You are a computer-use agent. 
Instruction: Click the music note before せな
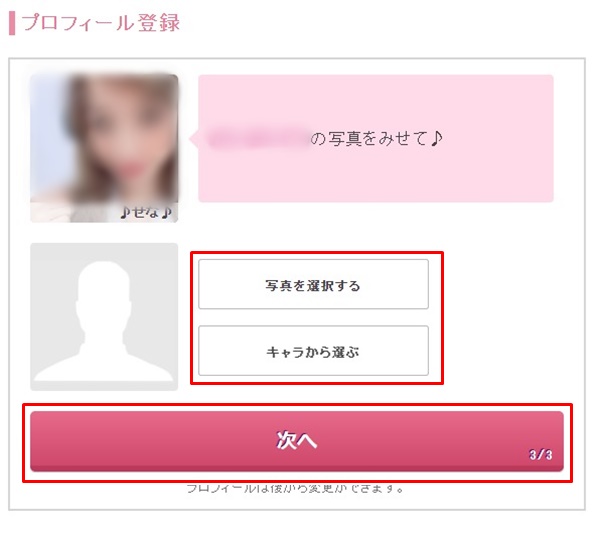[123, 212]
